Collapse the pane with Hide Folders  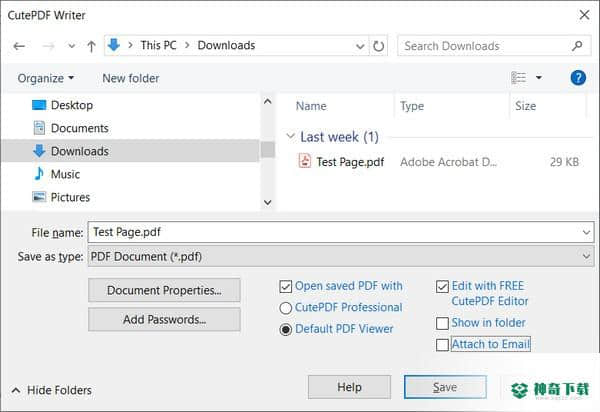(x=52, y=390)
